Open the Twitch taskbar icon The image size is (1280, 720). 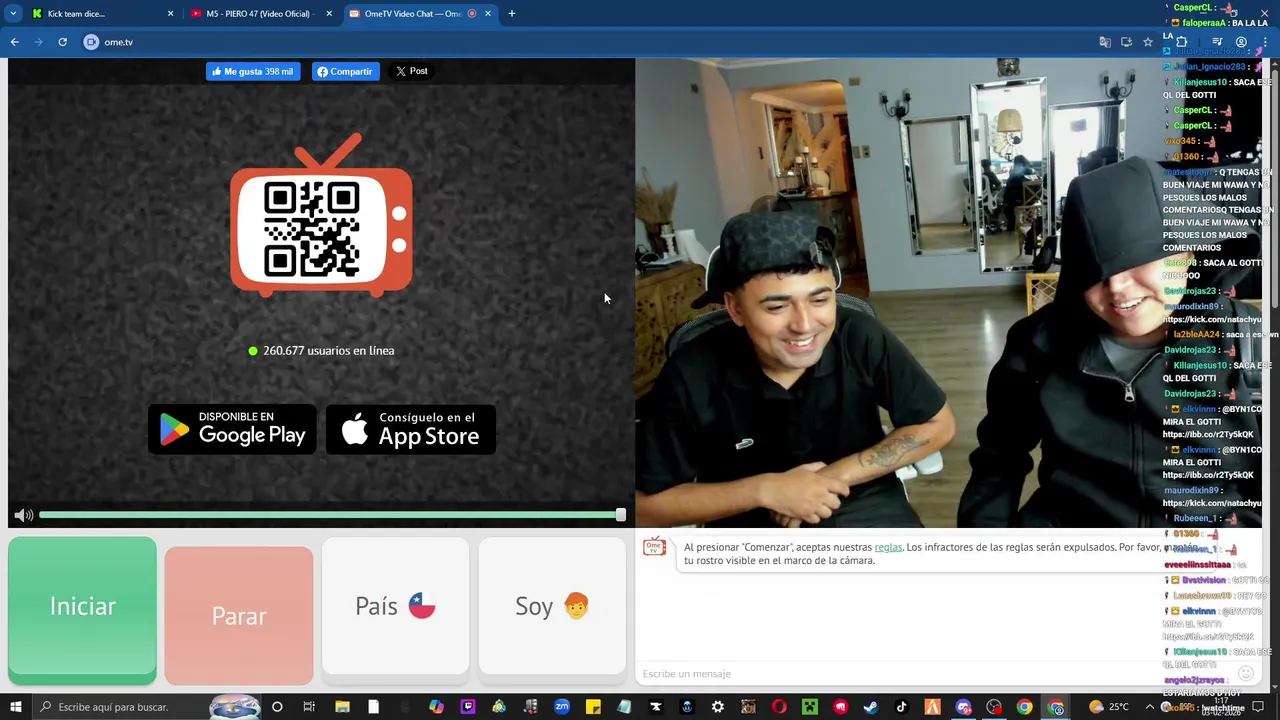click(467, 707)
